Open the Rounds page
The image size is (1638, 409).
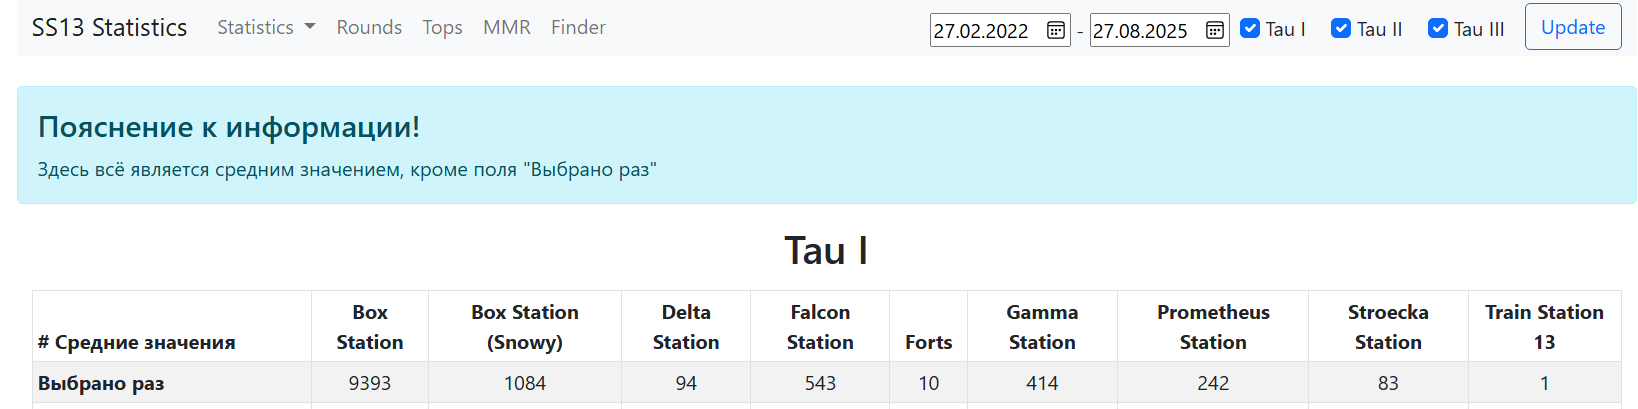click(x=369, y=27)
